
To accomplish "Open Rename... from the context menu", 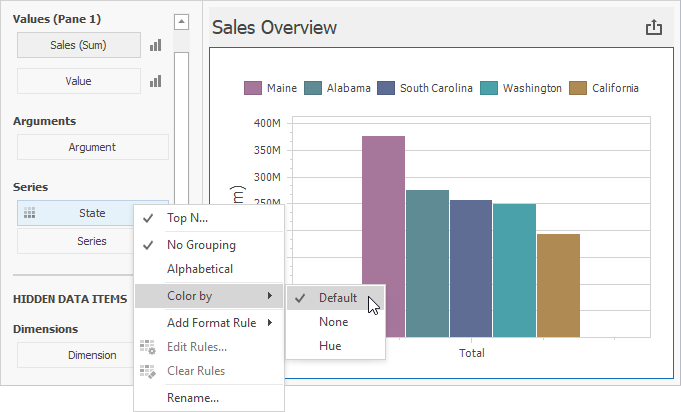I will 192,397.
